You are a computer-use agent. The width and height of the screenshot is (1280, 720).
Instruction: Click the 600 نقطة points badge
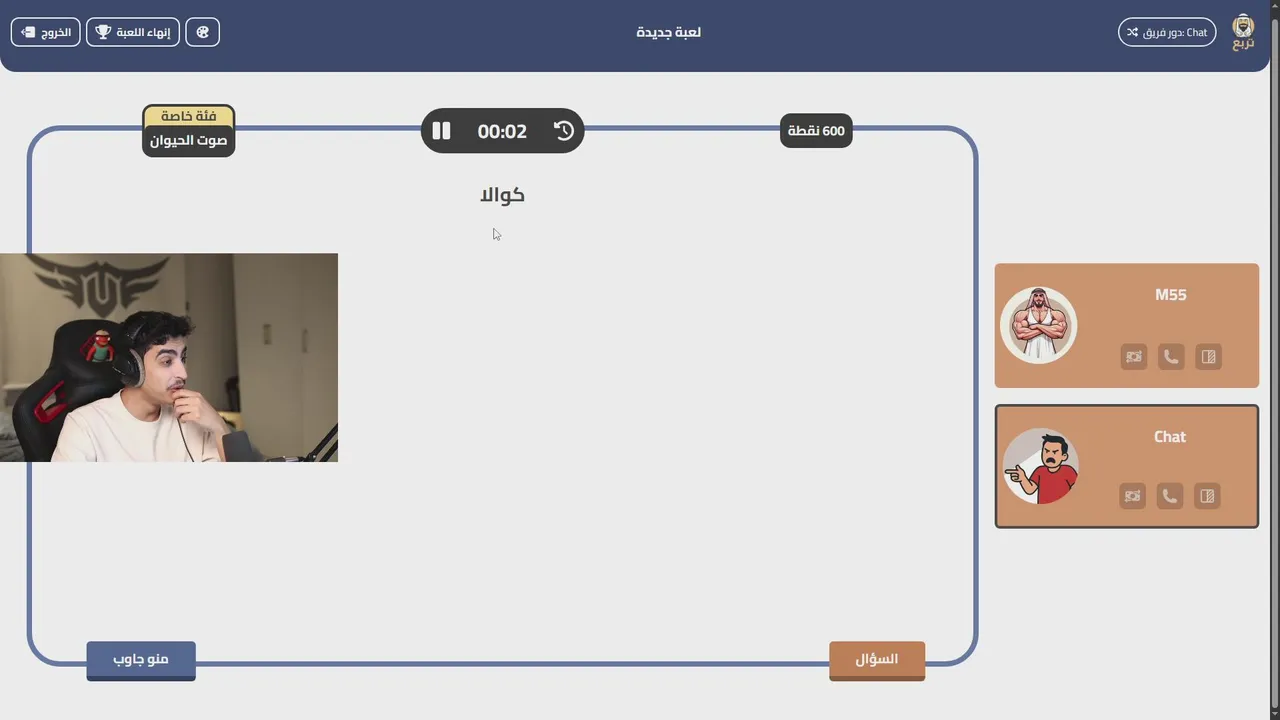pyautogui.click(x=816, y=131)
